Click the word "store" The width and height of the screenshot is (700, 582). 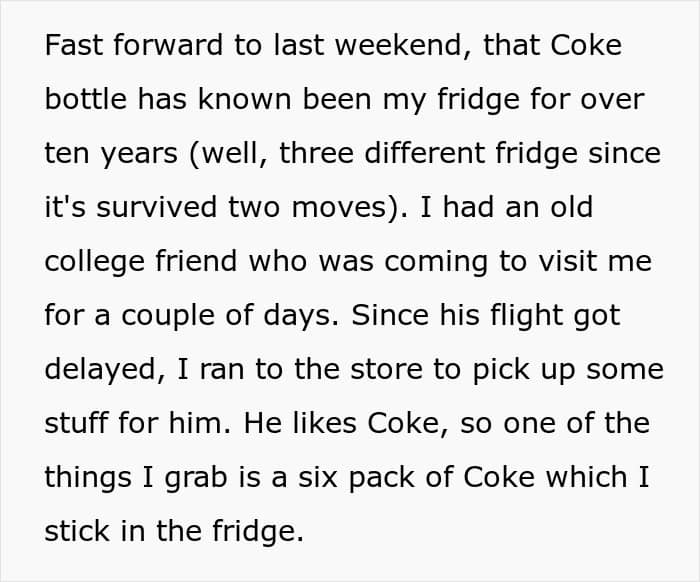coord(386,371)
